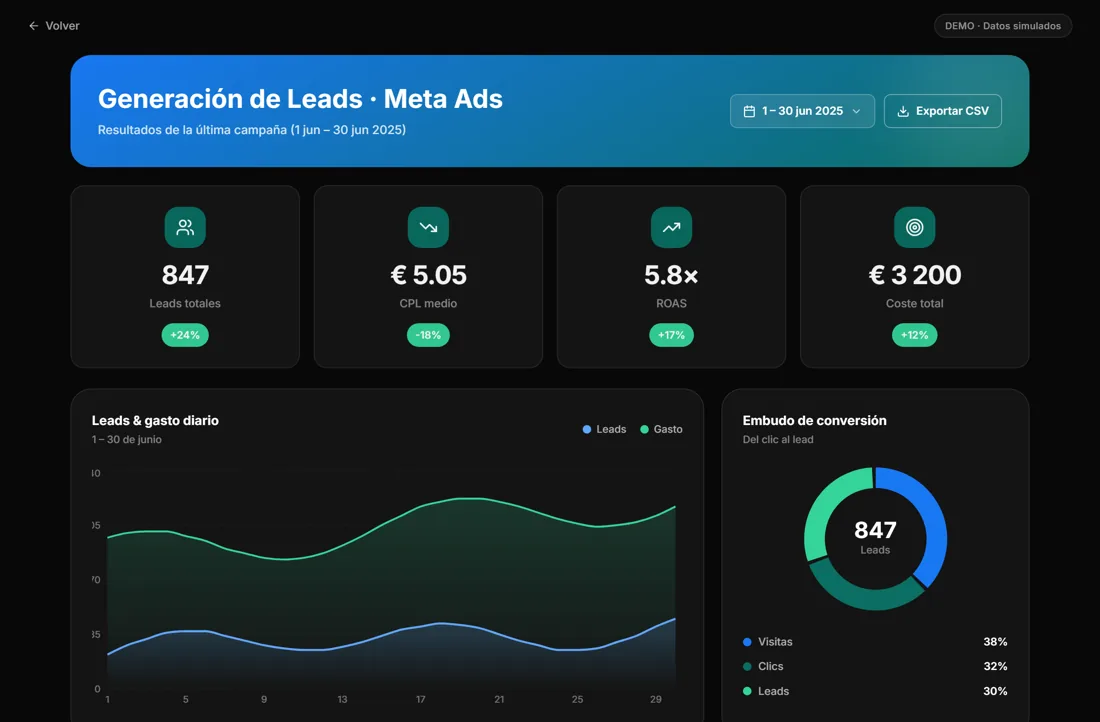Screen dimensions: 1100x722
Task: Click the Leads legend row under donut
Action: click(875, 691)
